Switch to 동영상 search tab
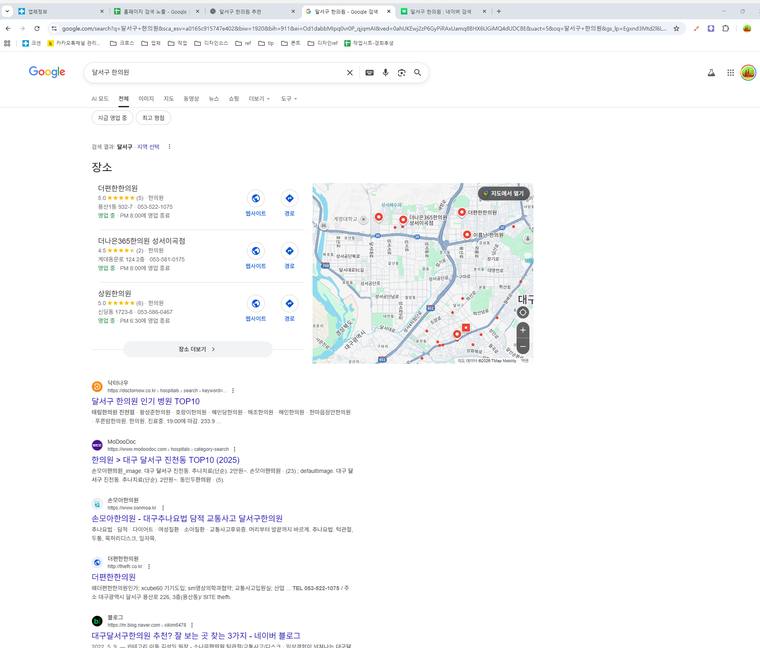 coord(191,99)
